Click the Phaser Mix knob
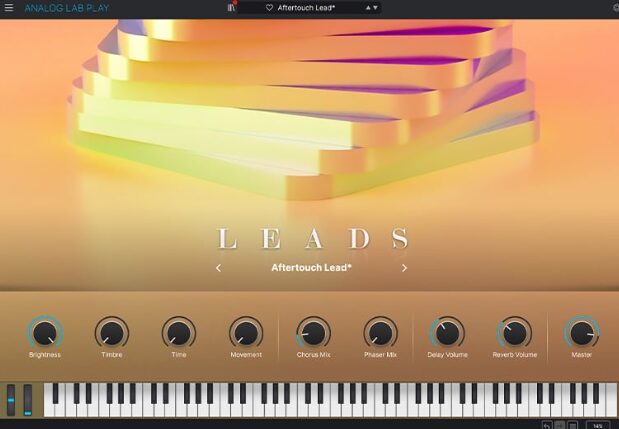The width and height of the screenshot is (619, 429). (x=380, y=332)
